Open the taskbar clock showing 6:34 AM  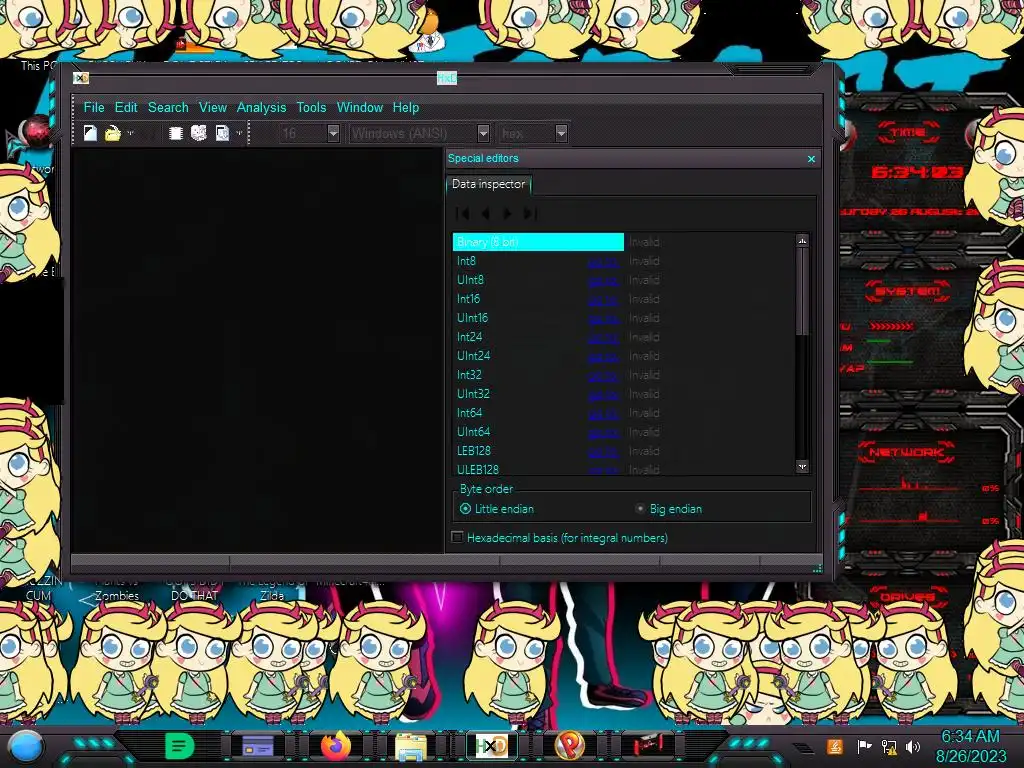(x=970, y=746)
